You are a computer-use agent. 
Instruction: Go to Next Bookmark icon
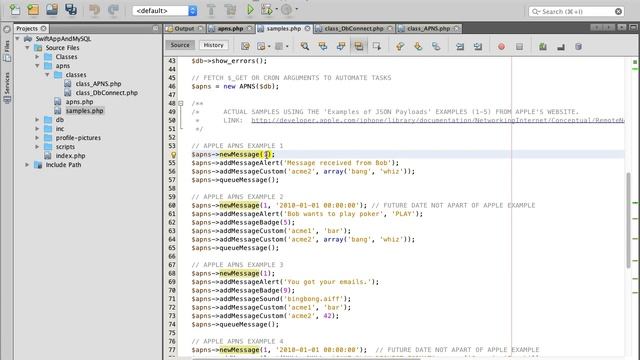(418, 46)
